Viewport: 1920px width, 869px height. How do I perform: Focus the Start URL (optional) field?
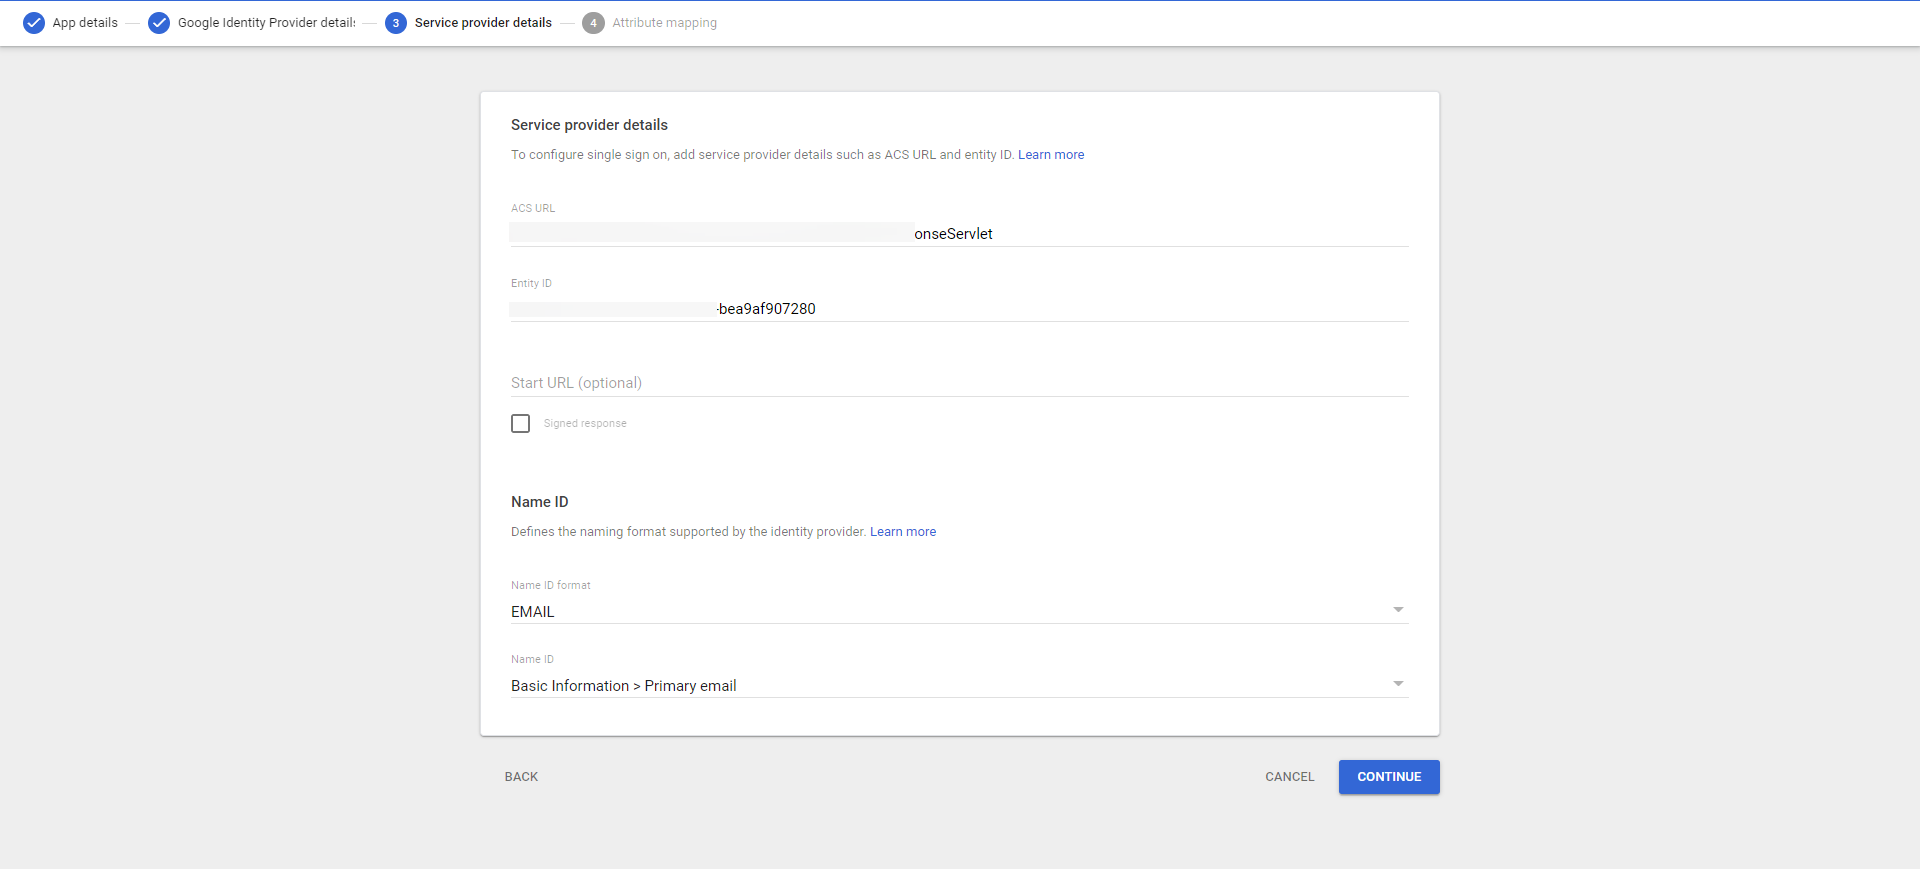[959, 383]
